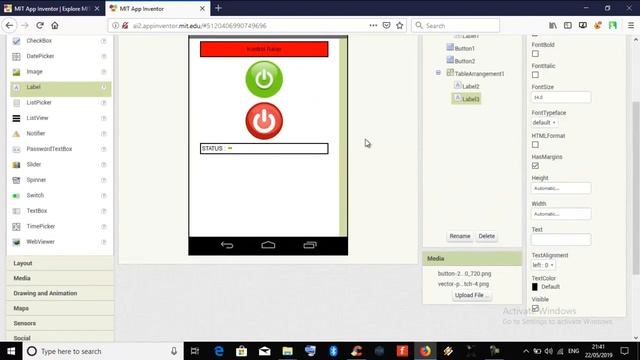Select the CheckBox palette component icon
This screenshot has height=360, width=640.
16,41
